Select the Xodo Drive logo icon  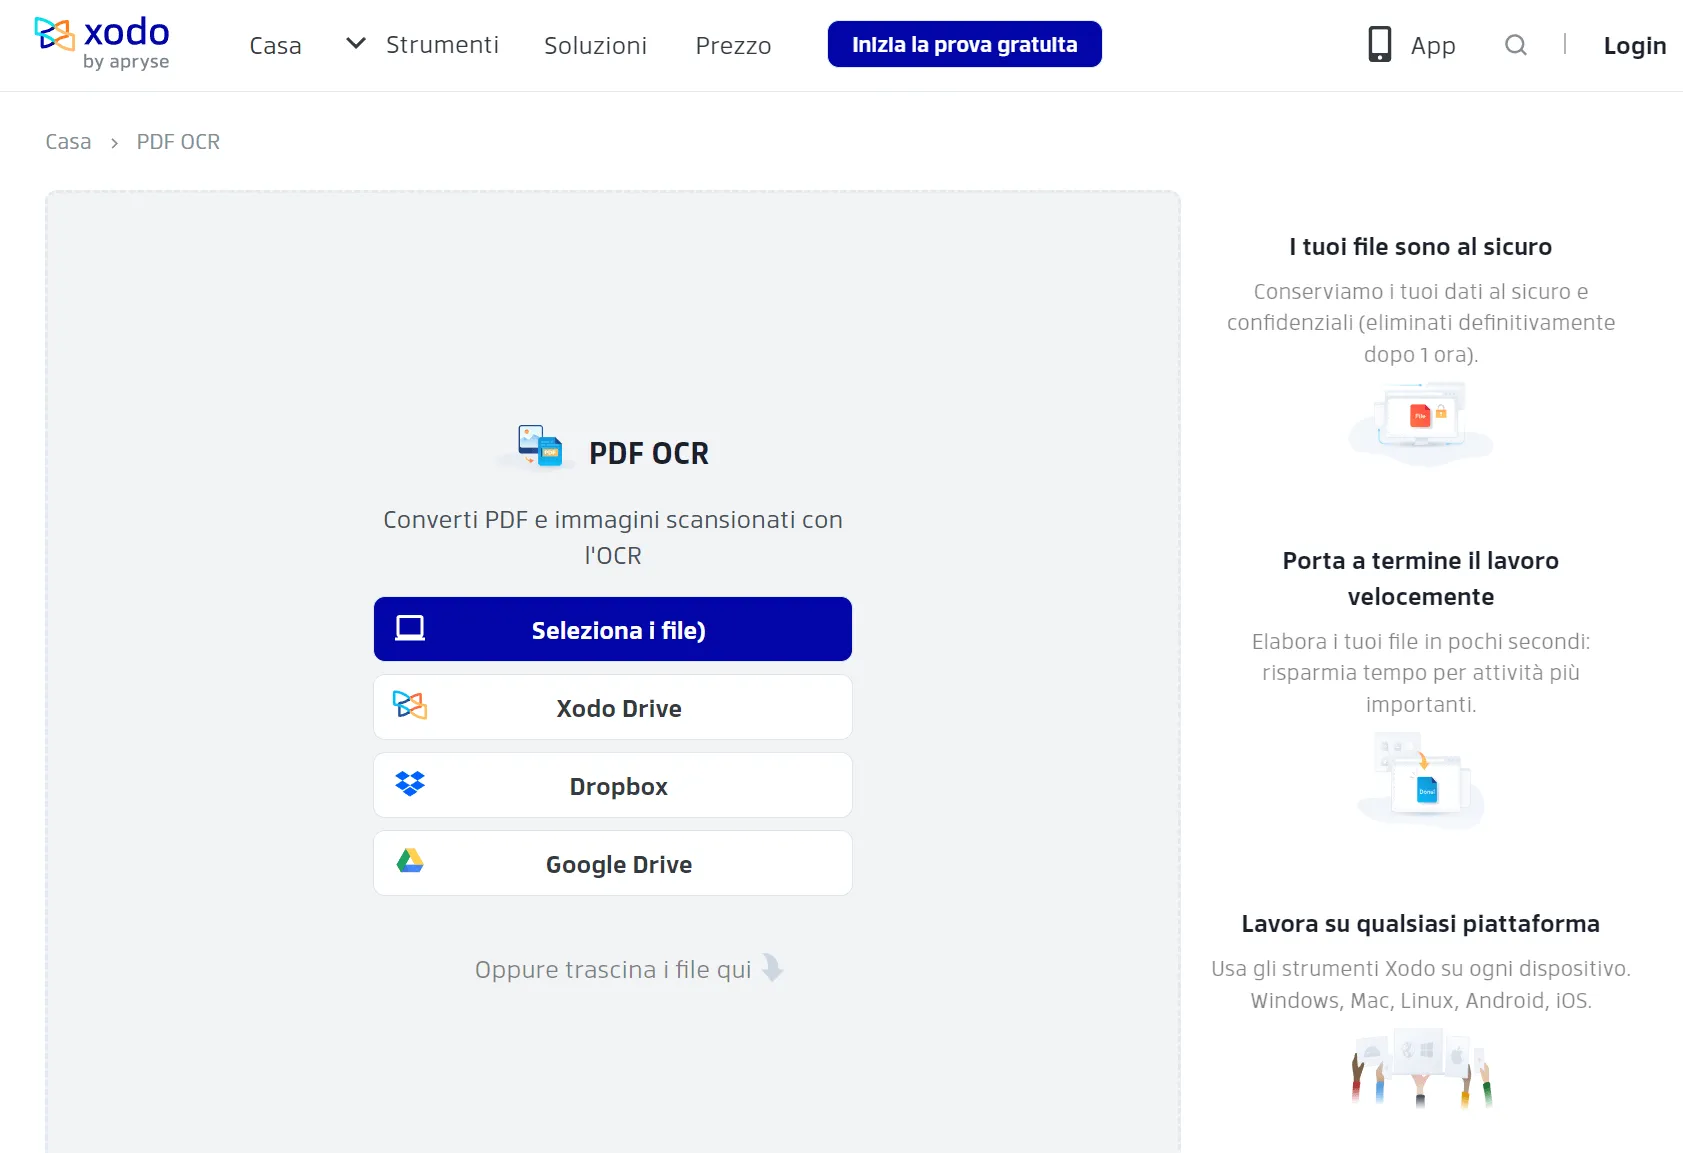pos(410,705)
